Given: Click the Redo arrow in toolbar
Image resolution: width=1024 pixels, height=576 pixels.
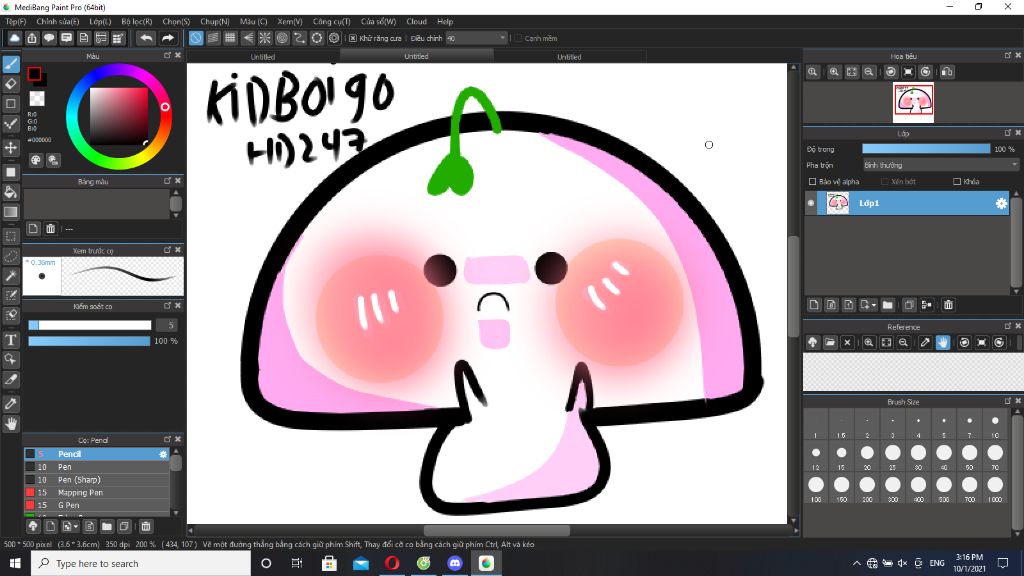Looking at the screenshot, I should point(168,38).
